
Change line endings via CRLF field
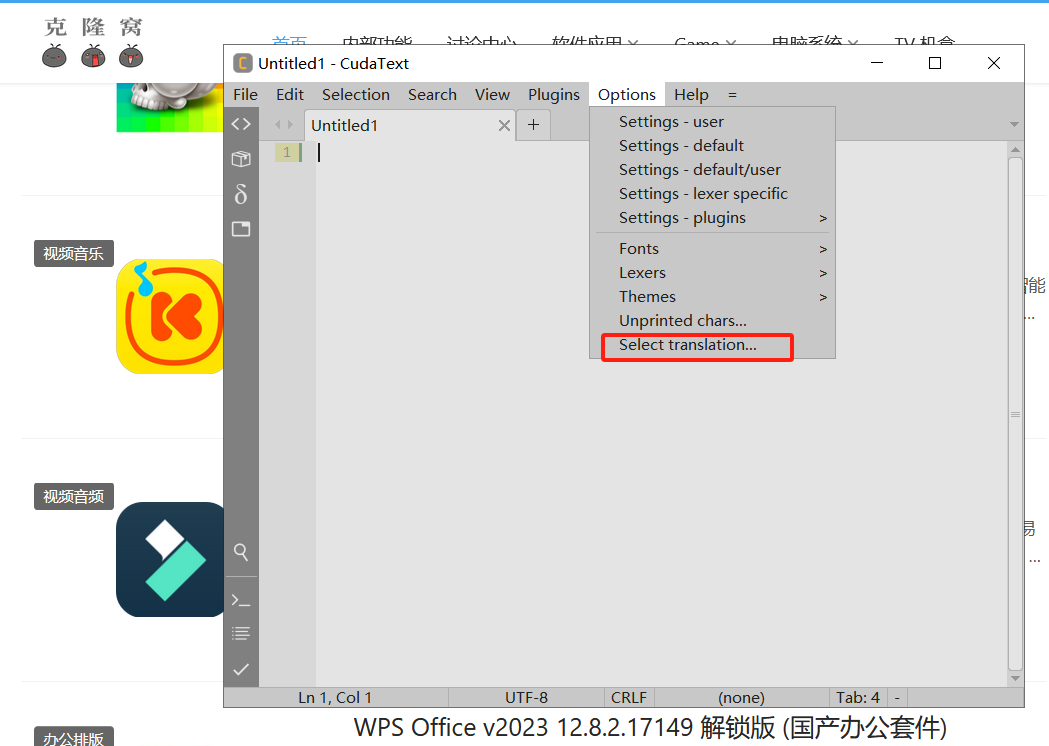point(629,698)
